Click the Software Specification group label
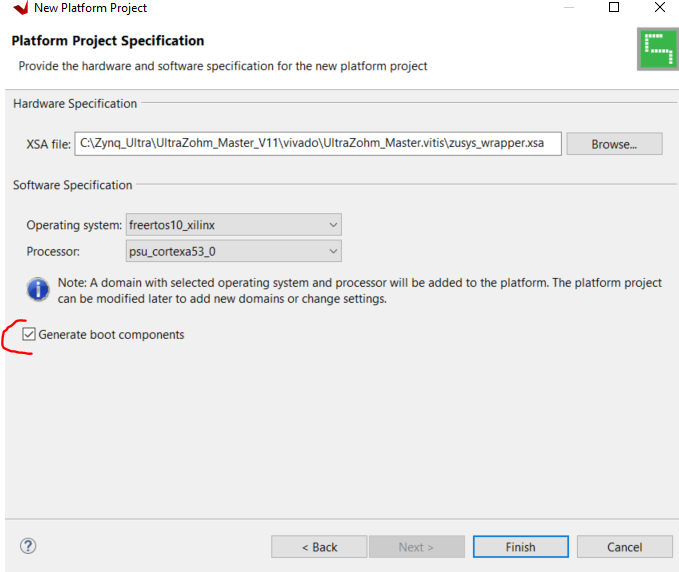 click(x=72, y=185)
